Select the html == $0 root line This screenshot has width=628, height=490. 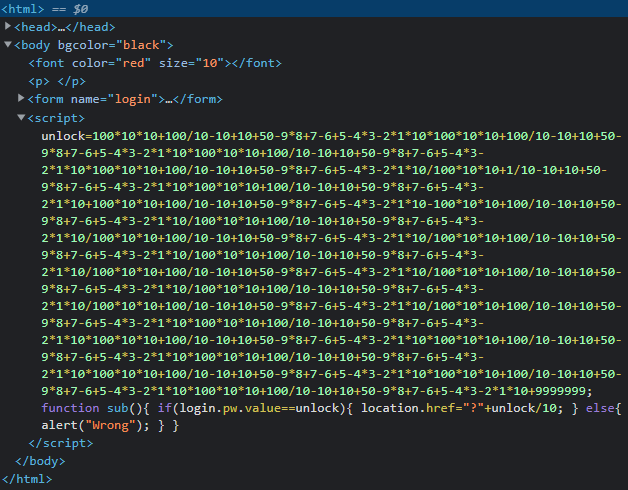[314, 8]
